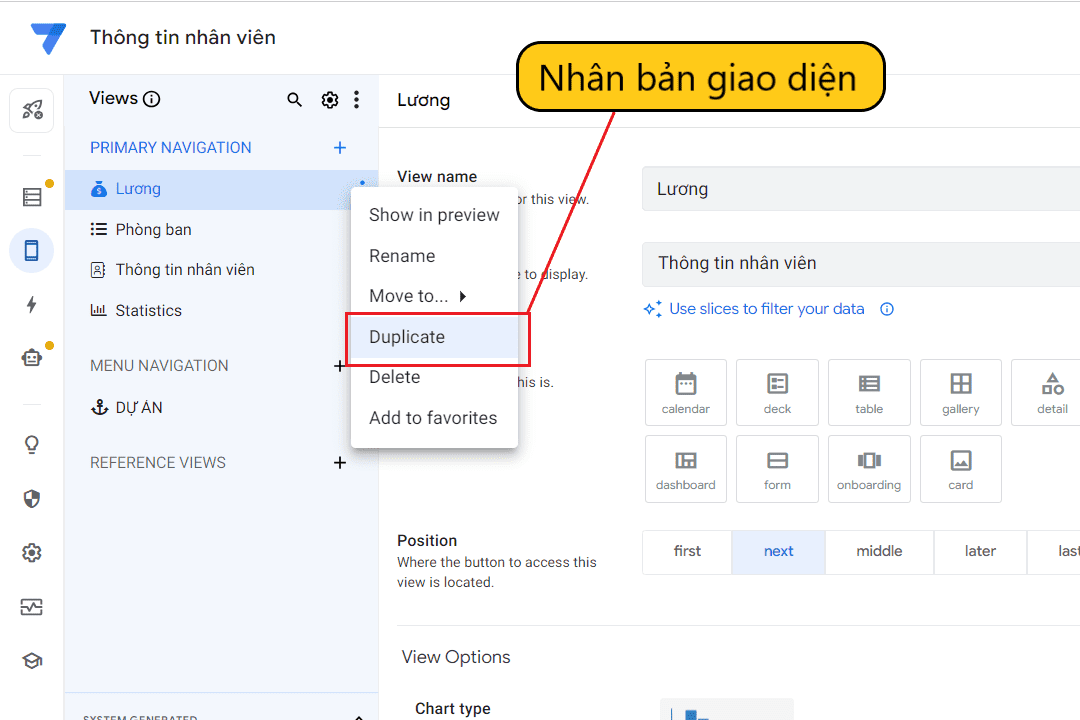Select the Intelligence lightbulb icon
This screenshot has width=1080, height=720.
click(x=31, y=445)
